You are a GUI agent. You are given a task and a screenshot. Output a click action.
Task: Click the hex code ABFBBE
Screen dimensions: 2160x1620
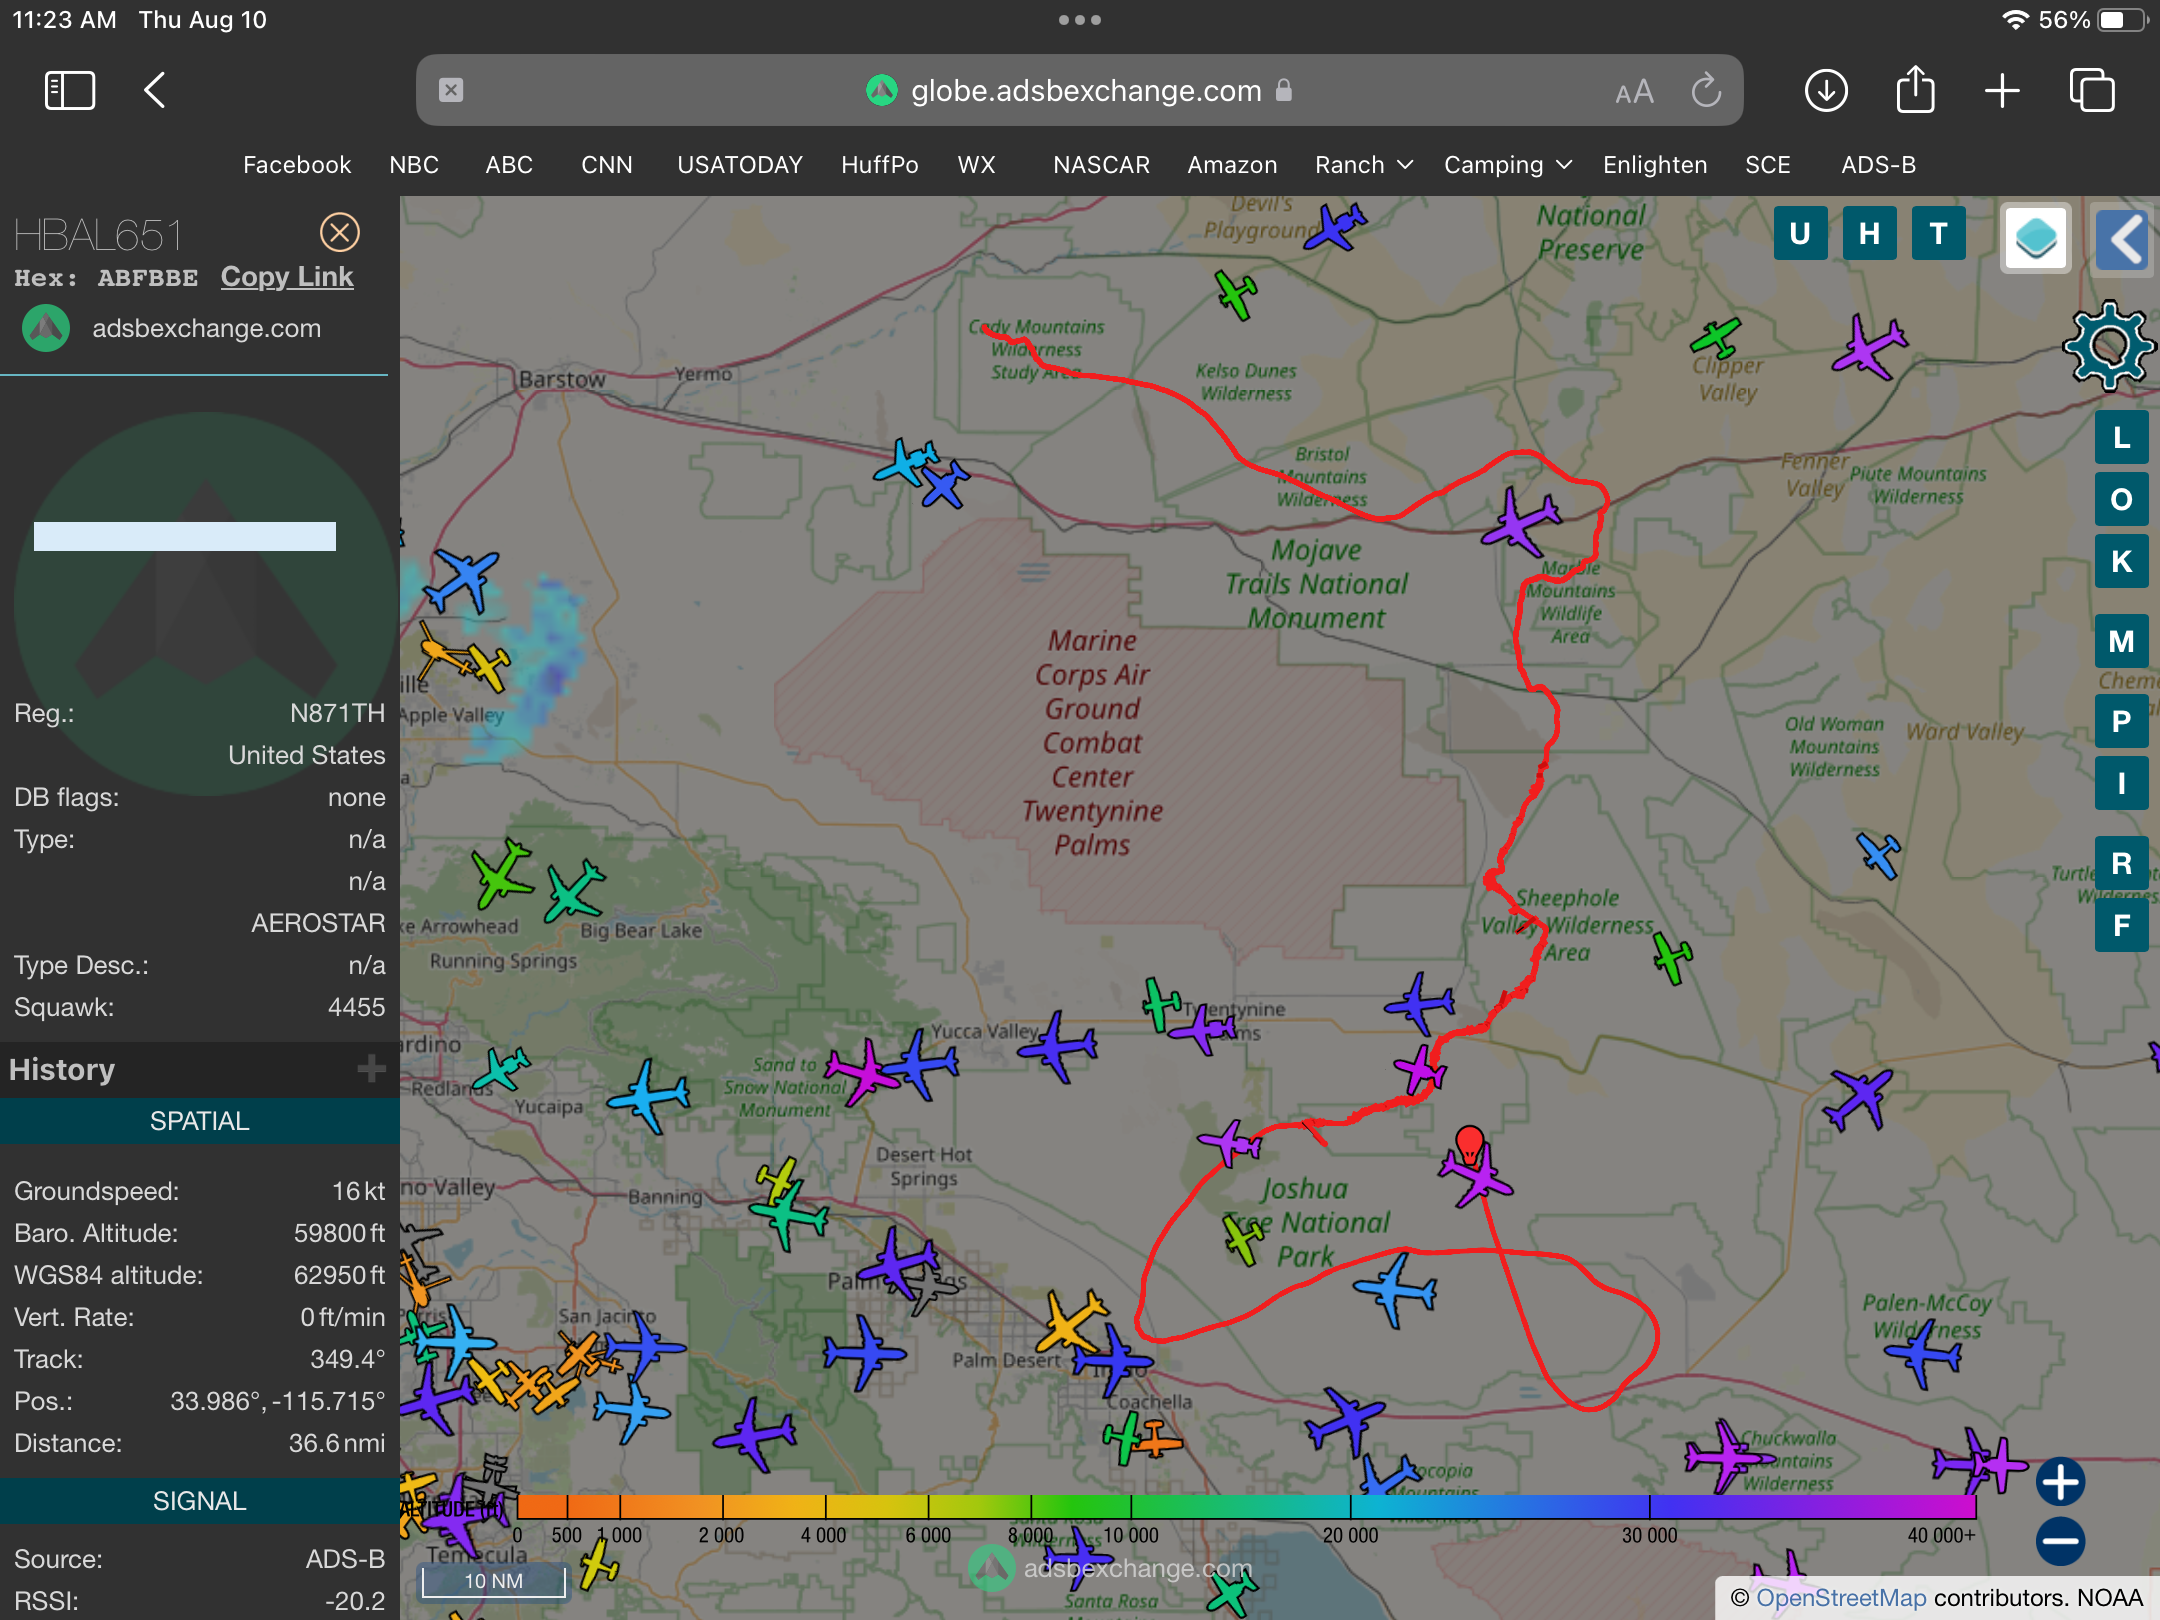click(x=148, y=278)
